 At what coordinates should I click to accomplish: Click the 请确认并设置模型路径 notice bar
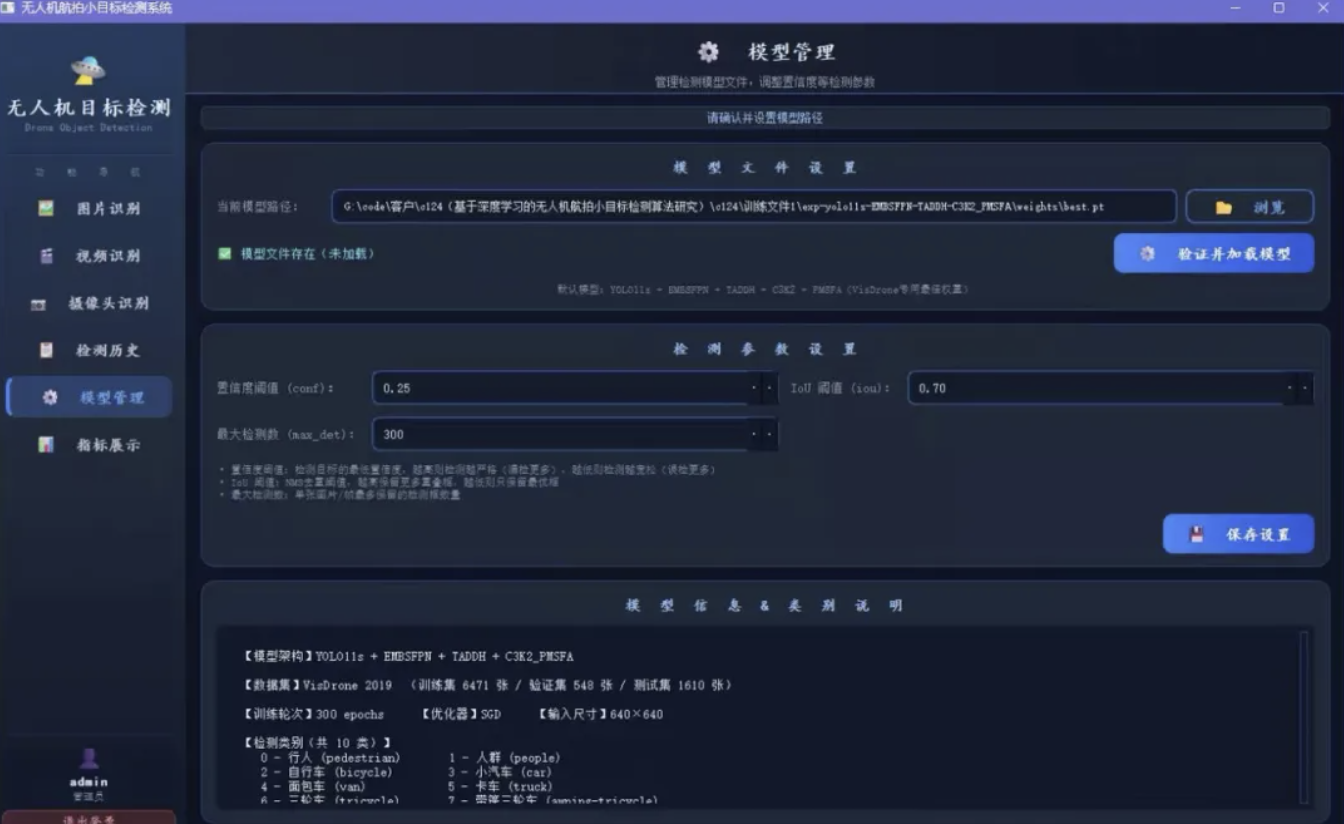tap(765, 118)
